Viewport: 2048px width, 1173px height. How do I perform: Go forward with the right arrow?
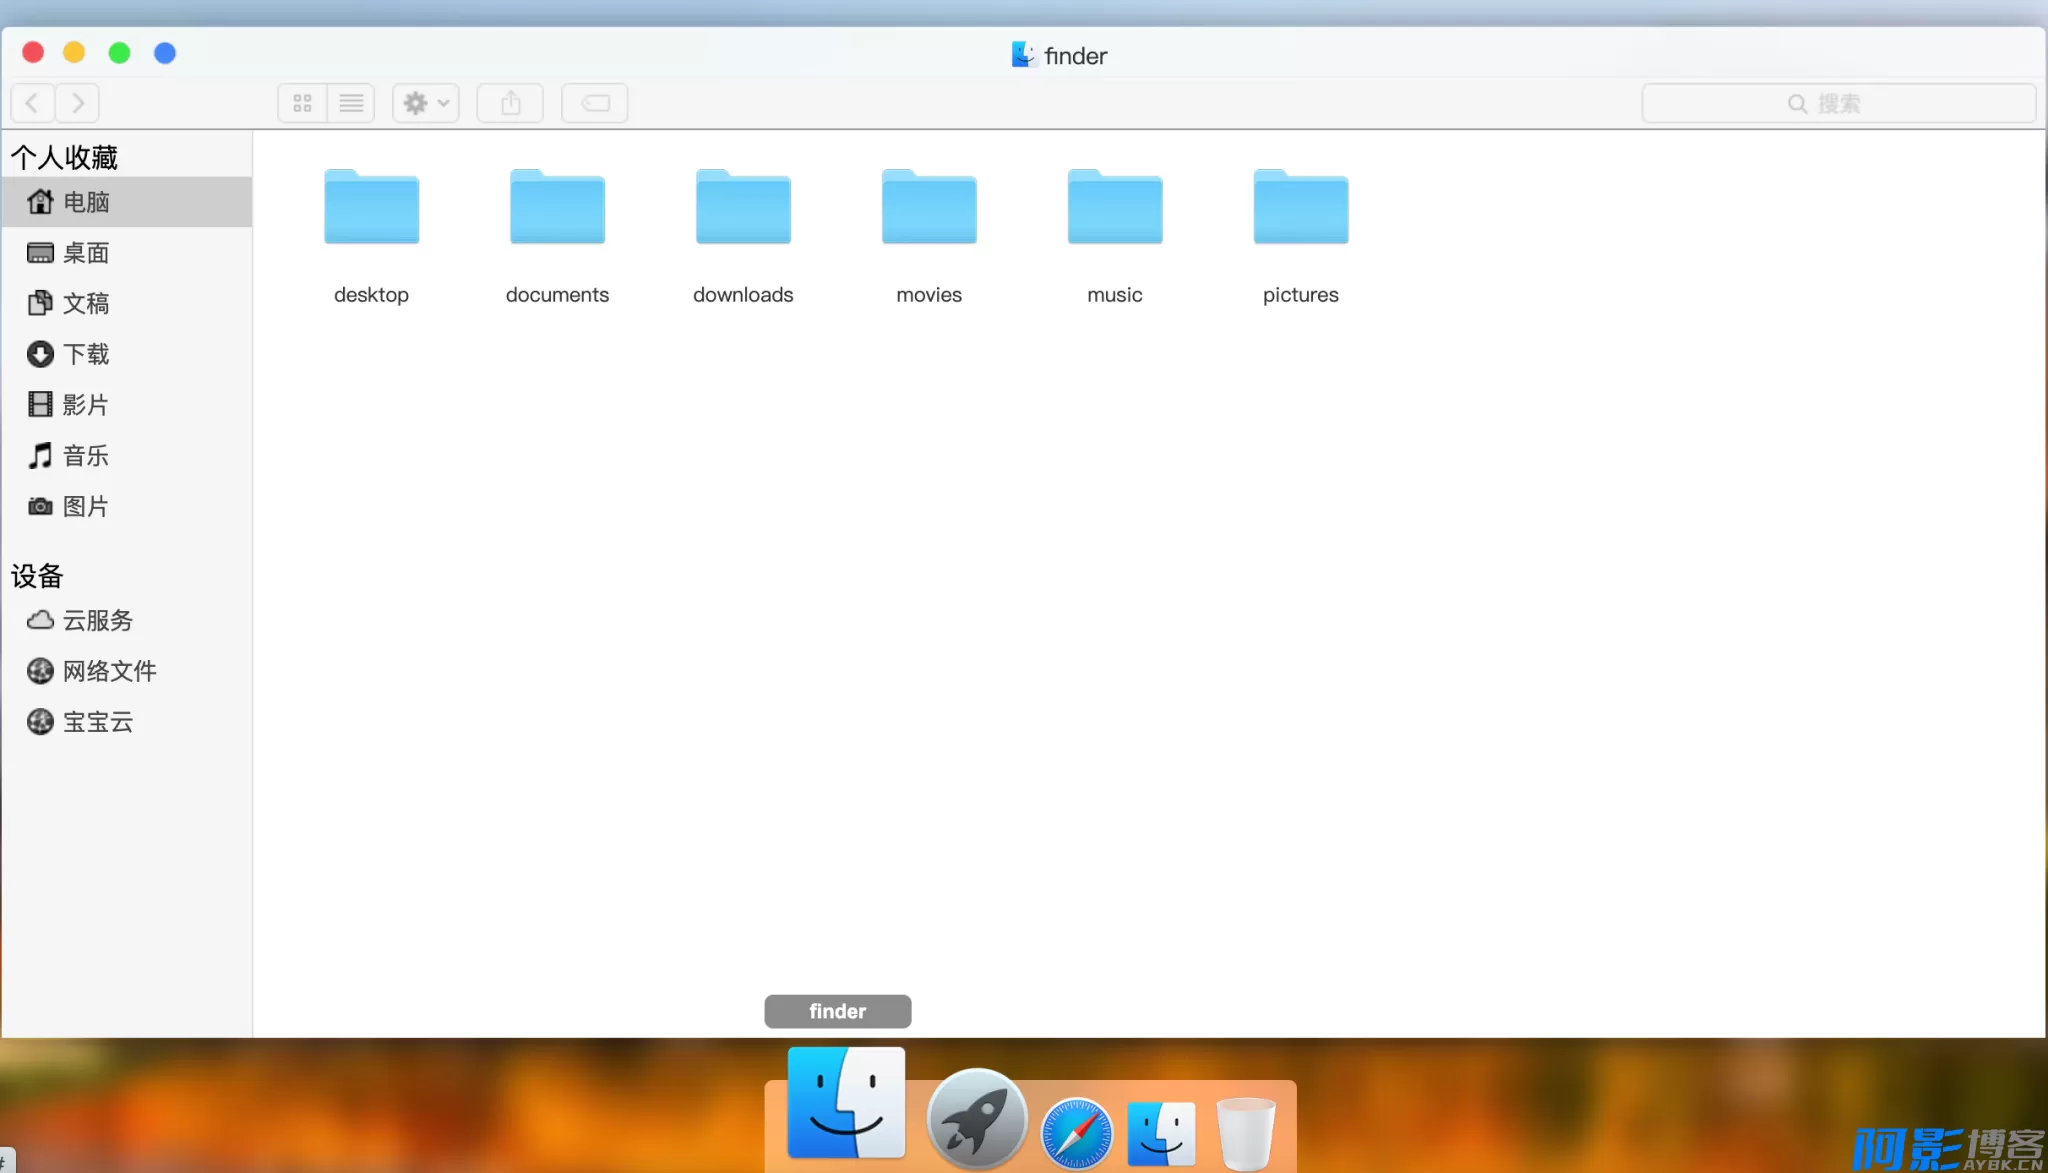click(78, 103)
